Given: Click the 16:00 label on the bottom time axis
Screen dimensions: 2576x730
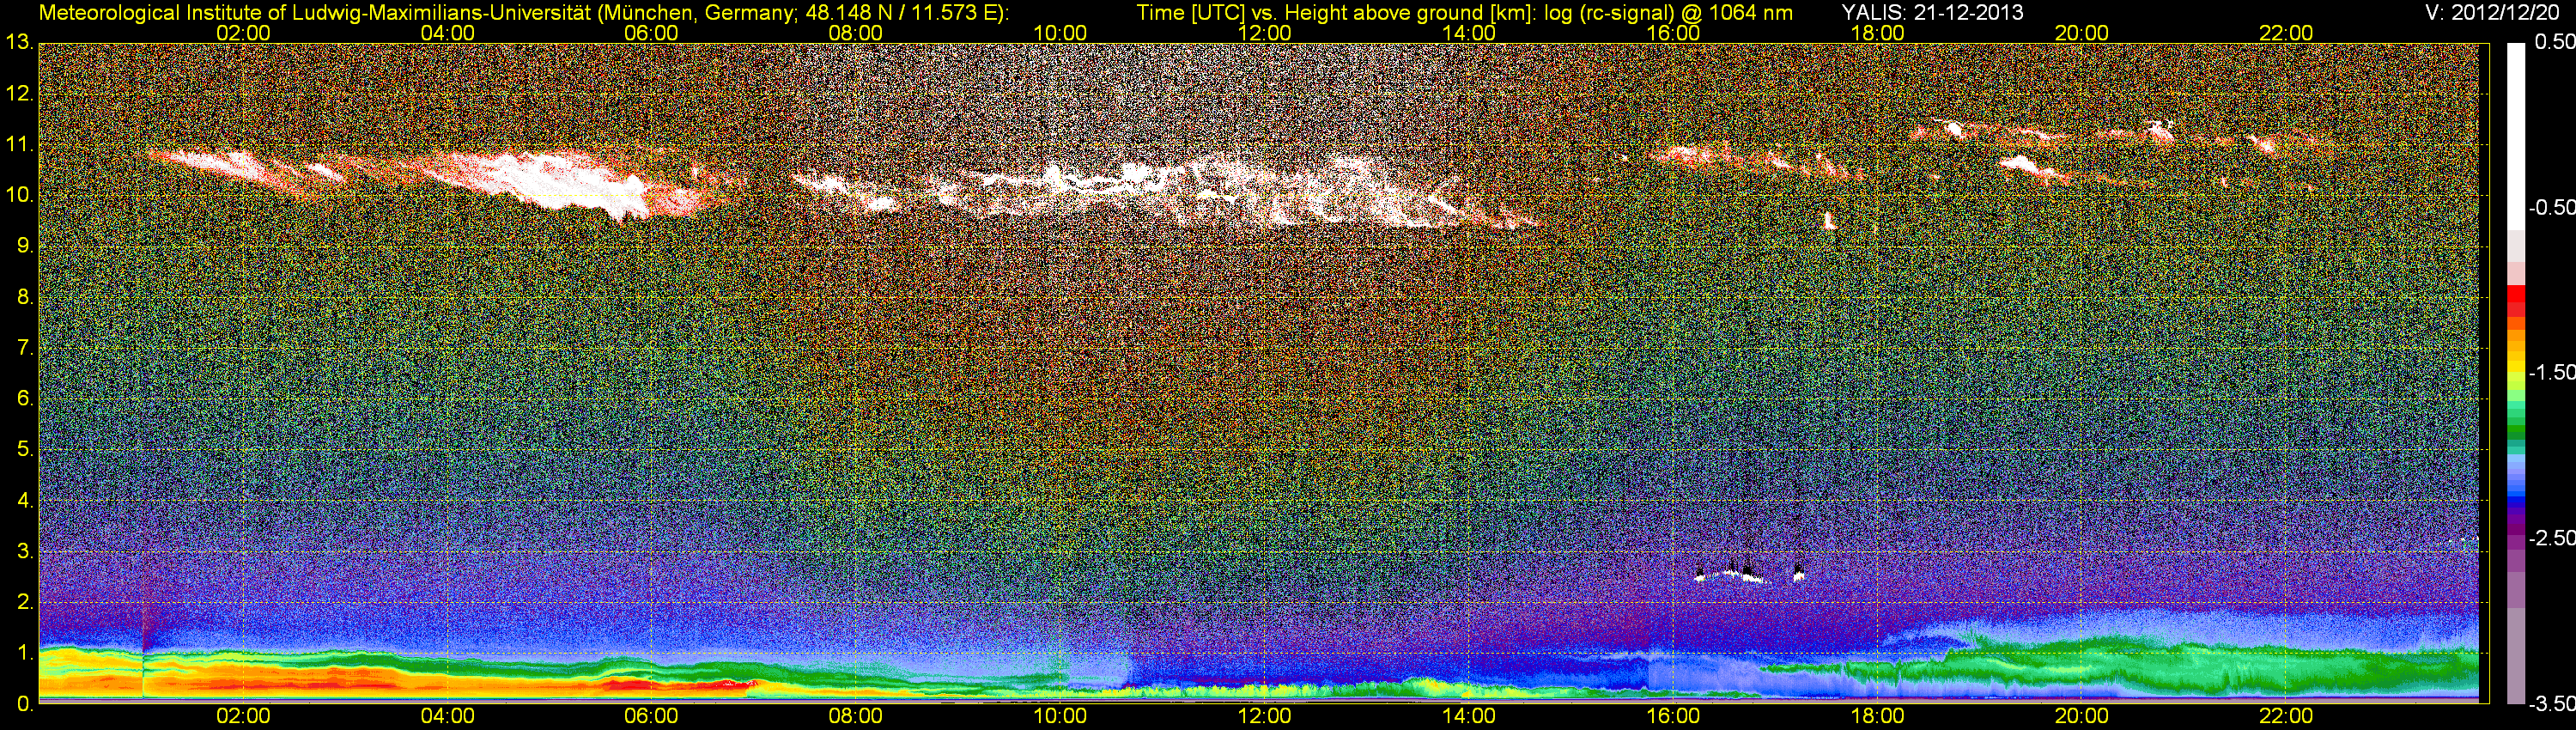Looking at the screenshot, I should pyautogui.click(x=1673, y=716).
